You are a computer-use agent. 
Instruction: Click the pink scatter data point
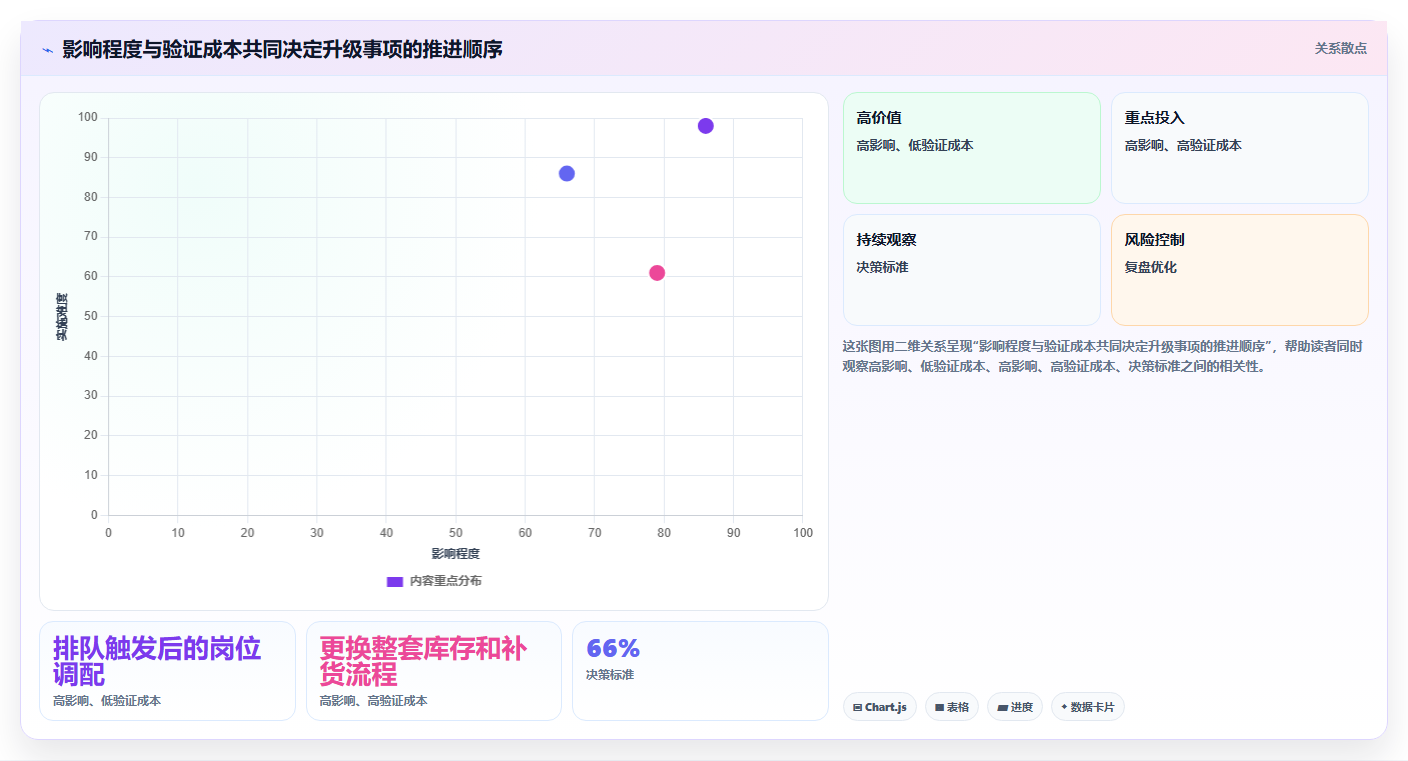657,273
